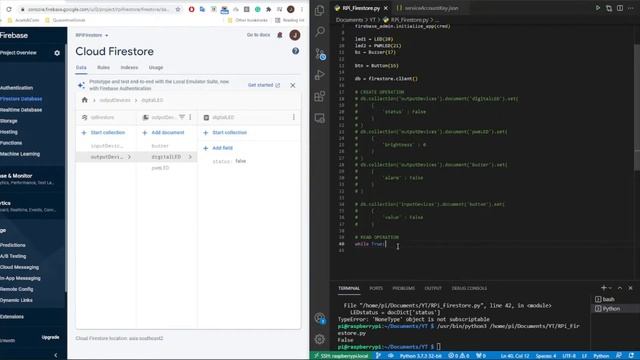Collapse the Firebase side navigation
This screenshot has height=360, width=640.
pyautogui.click(x=56, y=355)
